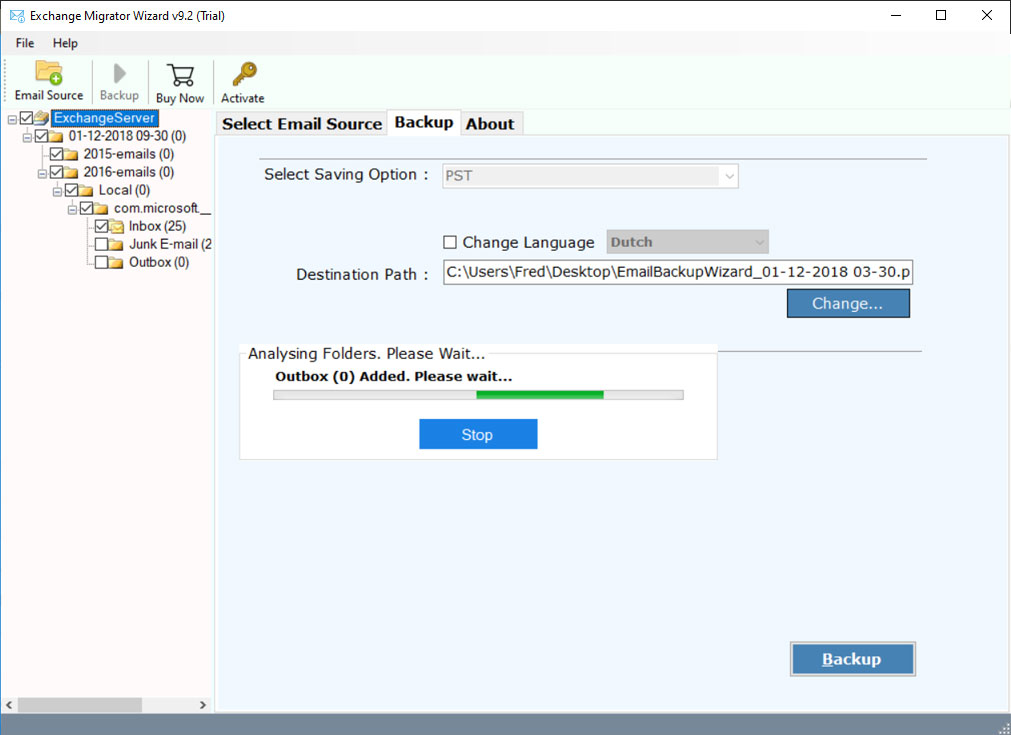Click the Backup button at bottom right
This screenshot has height=735, width=1011.
[852, 659]
